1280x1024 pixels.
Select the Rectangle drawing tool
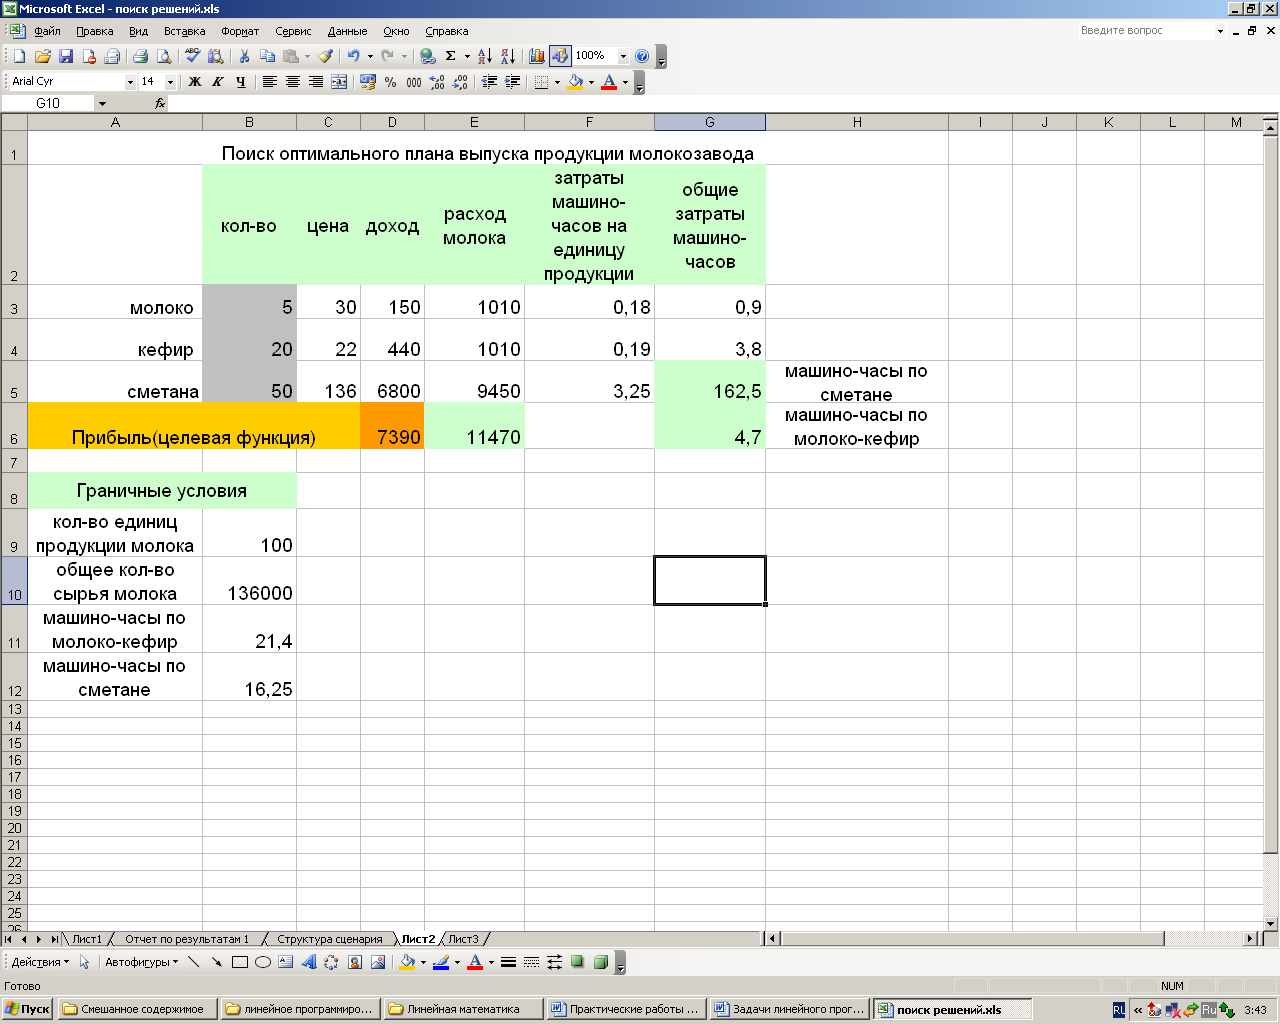click(240, 962)
